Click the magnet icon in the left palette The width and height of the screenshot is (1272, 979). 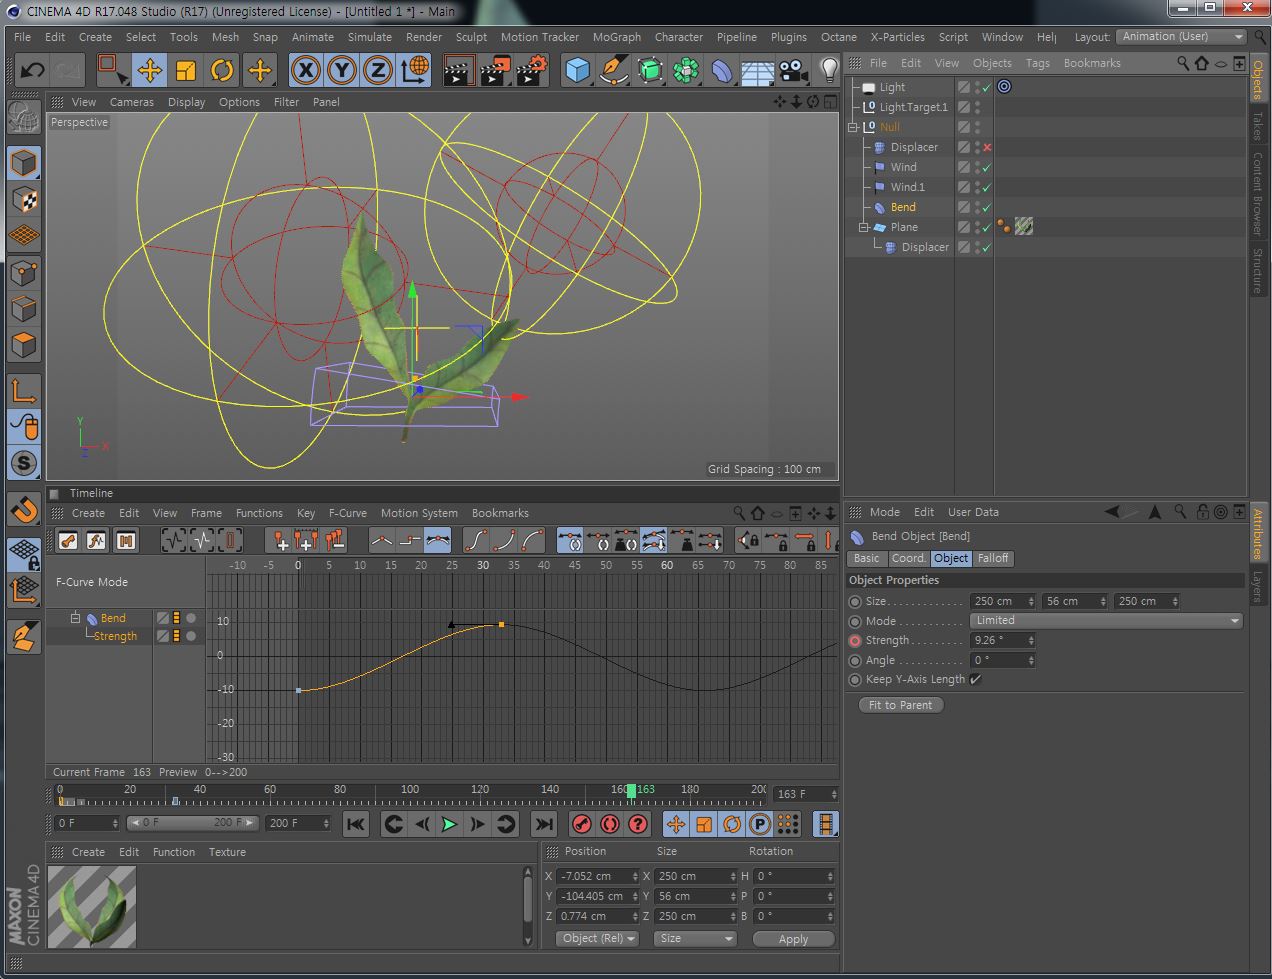pyautogui.click(x=24, y=510)
